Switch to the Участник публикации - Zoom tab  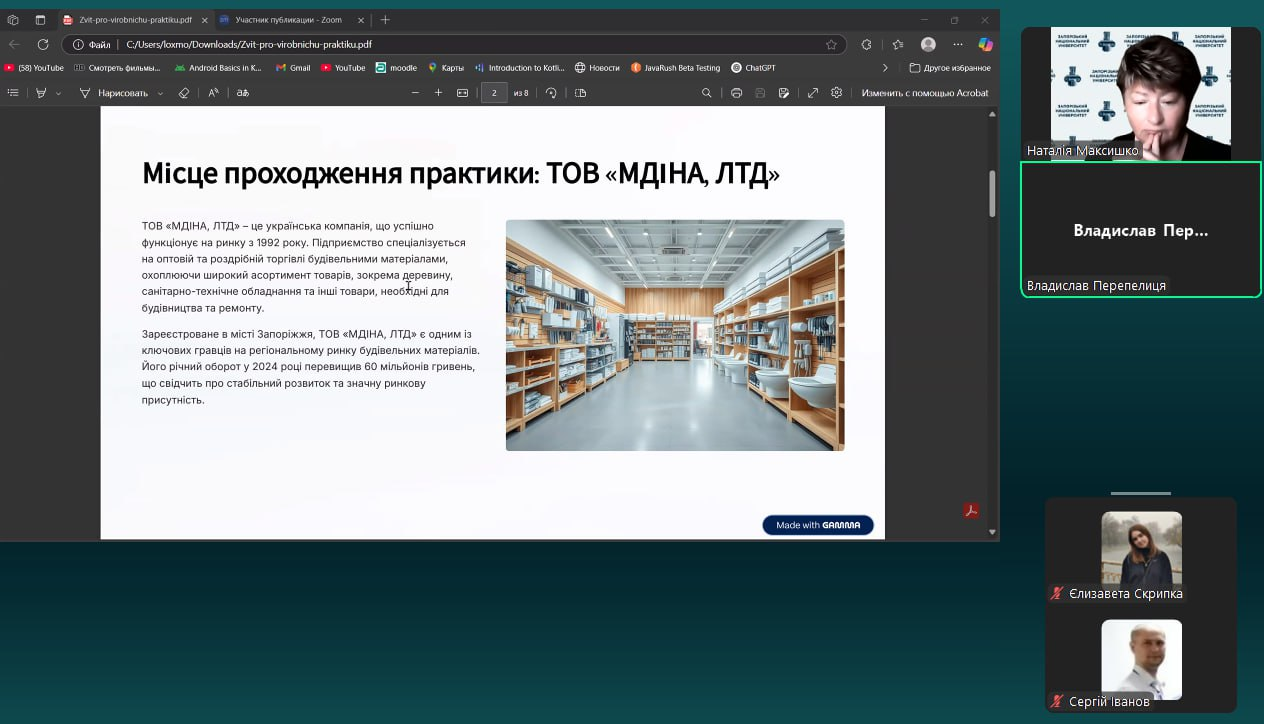click(x=290, y=20)
